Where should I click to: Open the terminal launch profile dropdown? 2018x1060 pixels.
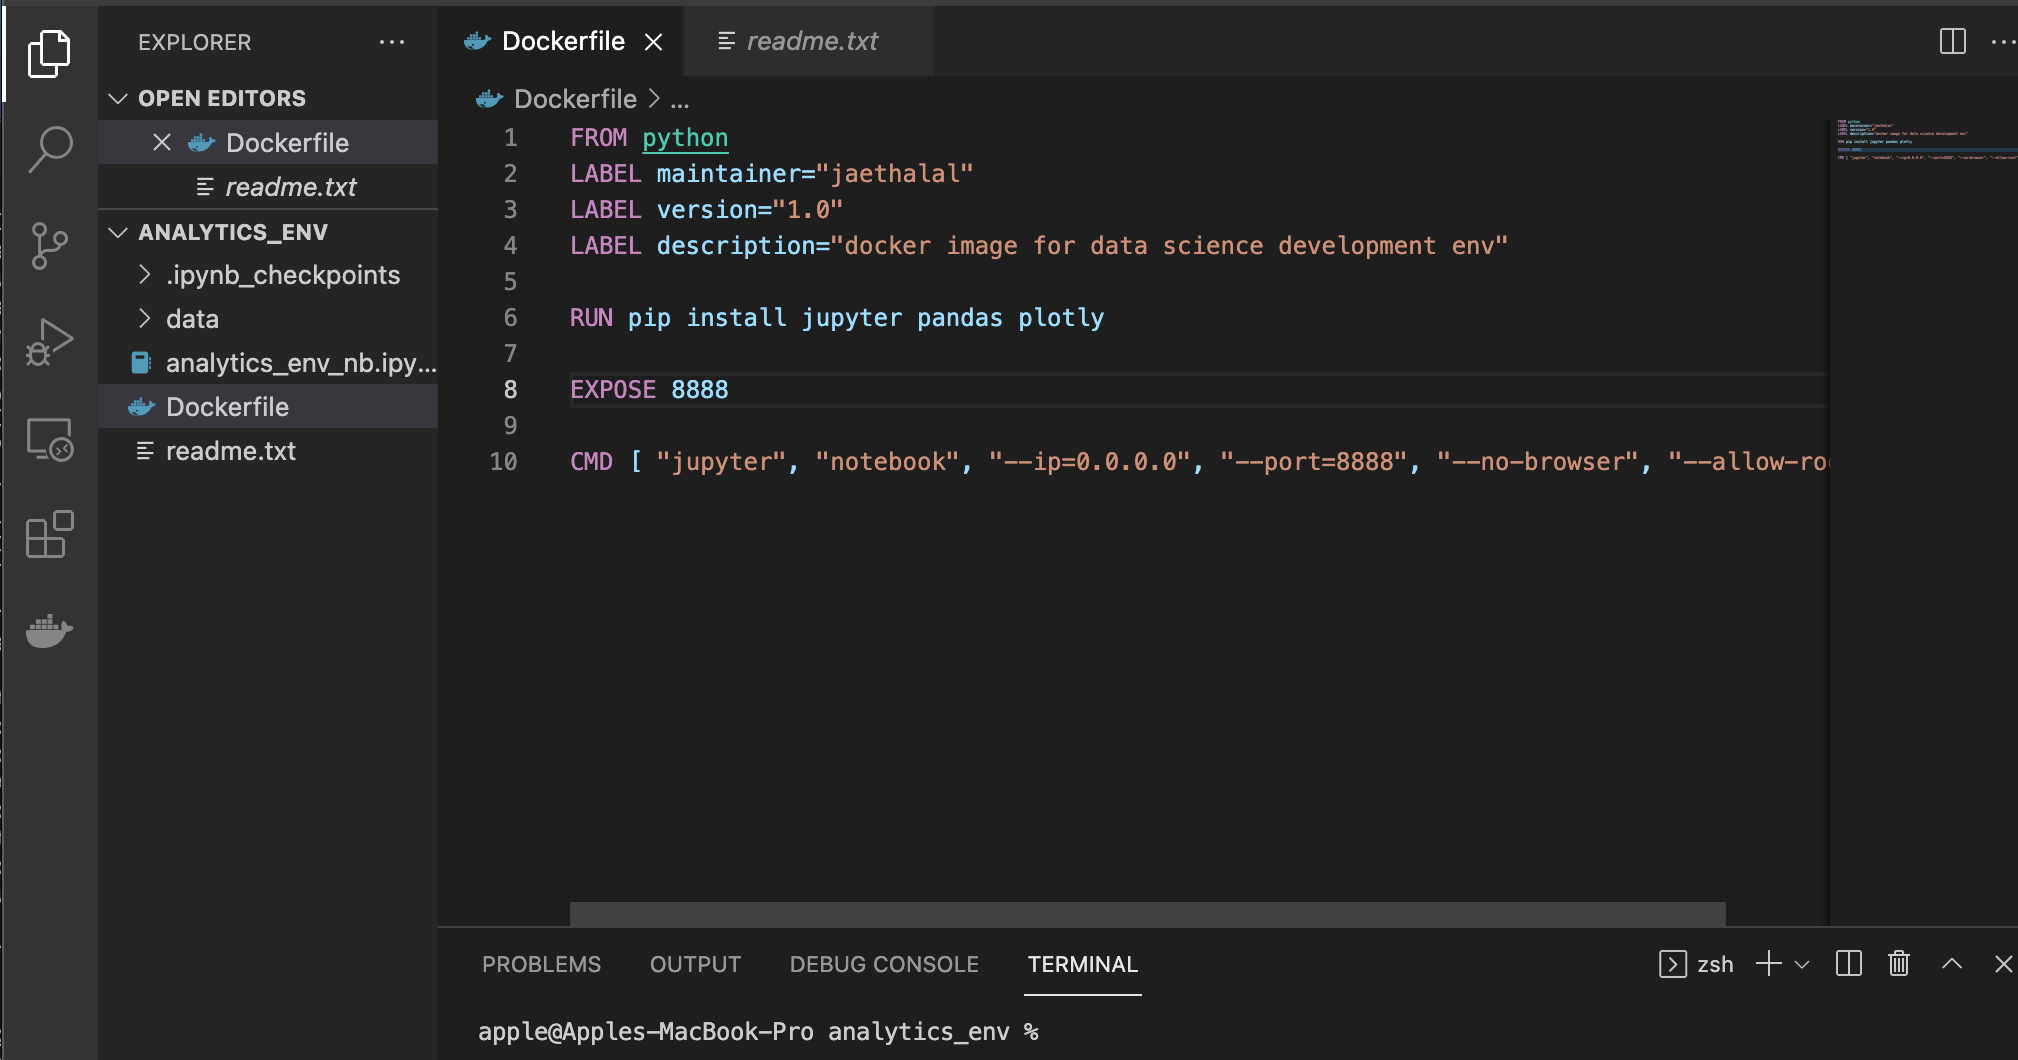click(x=1802, y=965)
